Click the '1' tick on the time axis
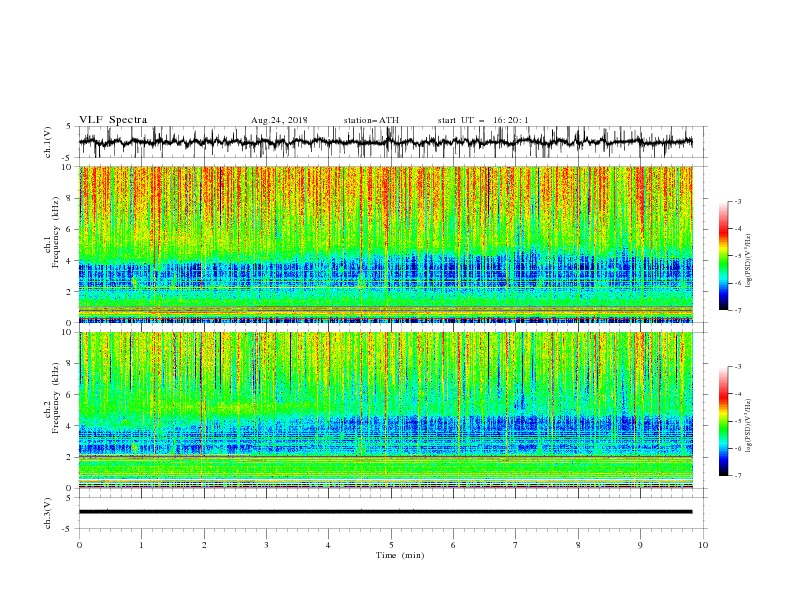The height and width of the screenshot is (612, 792). pyautogui.click(x=142, y=545)
